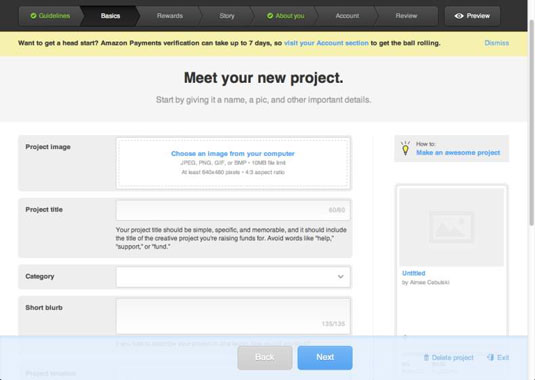Click the green checkmark on the Guidelines step
The width and height of the screenshot is (535, 380).
pyautogui.click(x=33, y=16)
